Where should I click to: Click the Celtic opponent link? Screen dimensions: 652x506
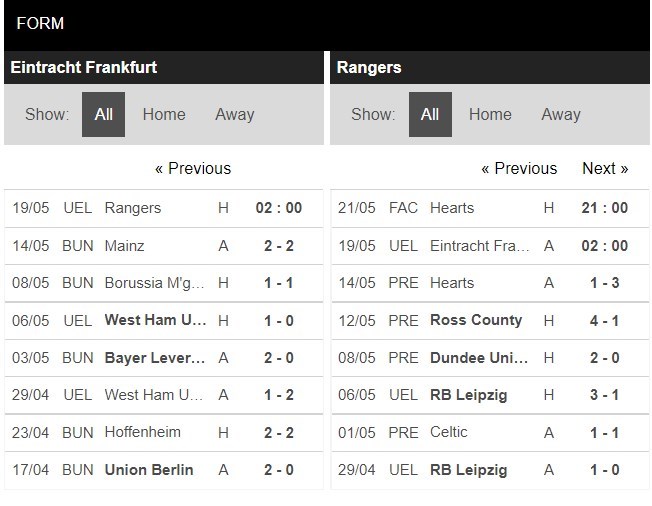449,432
